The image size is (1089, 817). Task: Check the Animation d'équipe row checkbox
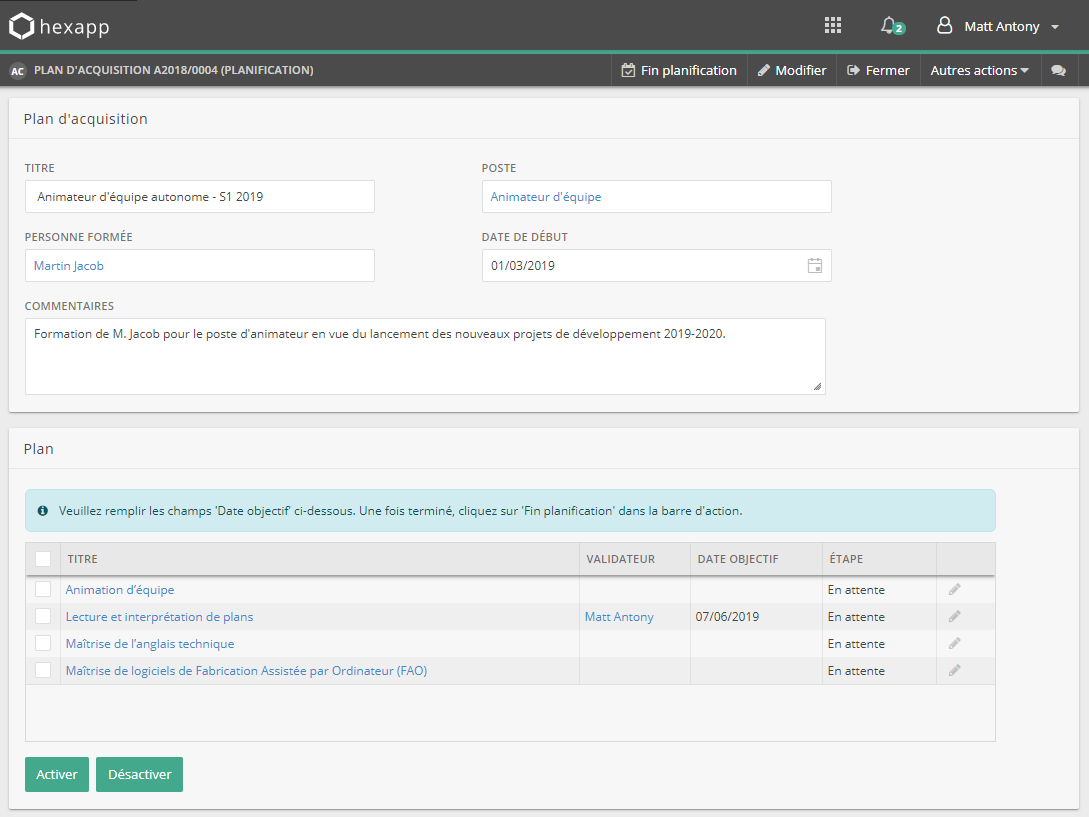point(43,590)
